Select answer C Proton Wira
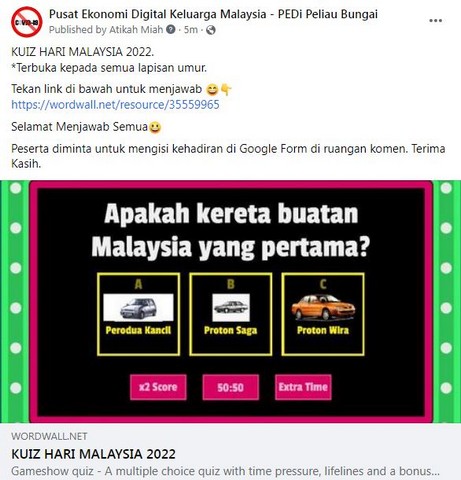The width and height of the screenshot is (461, 480). pyautogui.click(x=323, y=314)
